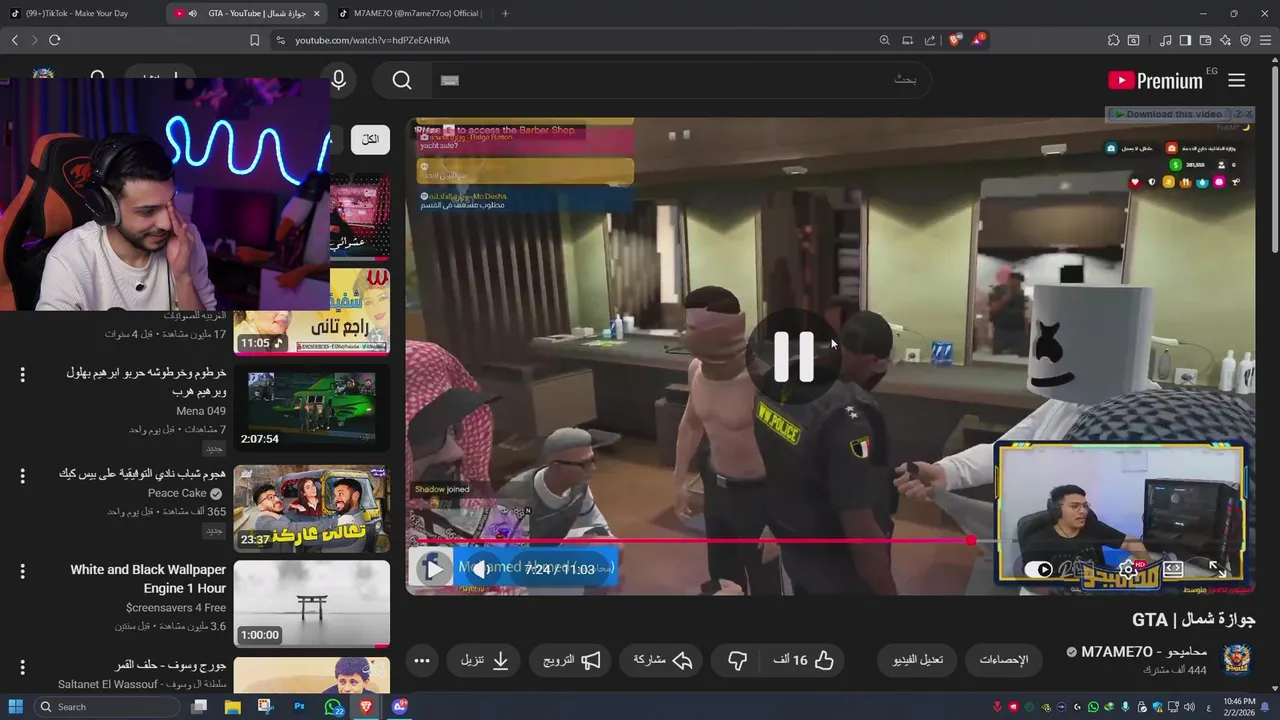This screenshot has height=720, width=1280.
Task: Open options menu for White and Black Wallpaper video
Action: 22,571
